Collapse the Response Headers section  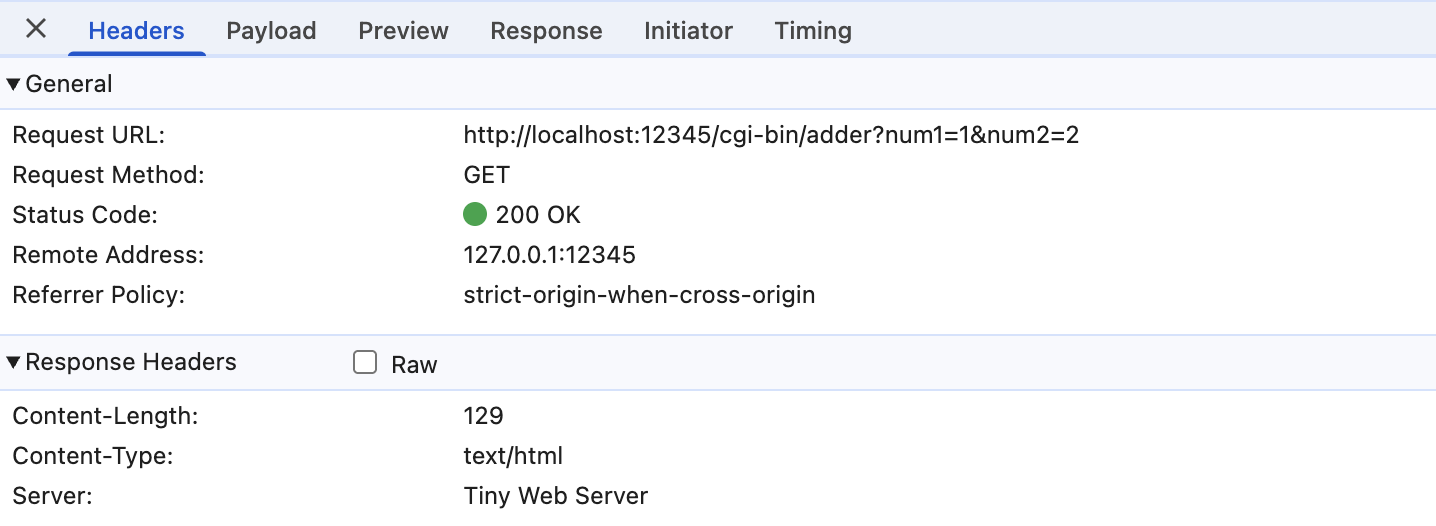pos(13,363)
